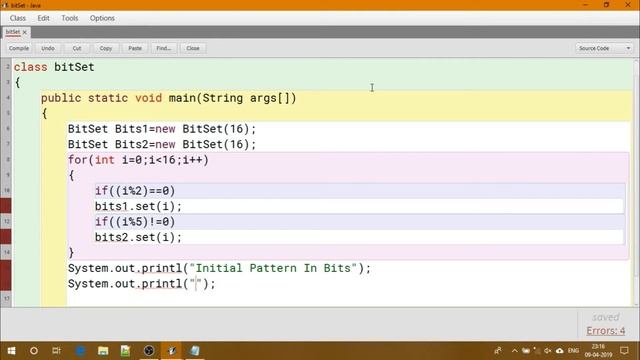Open the People icon in system tray
The image size is (640, 360).
tap(498, 351)
